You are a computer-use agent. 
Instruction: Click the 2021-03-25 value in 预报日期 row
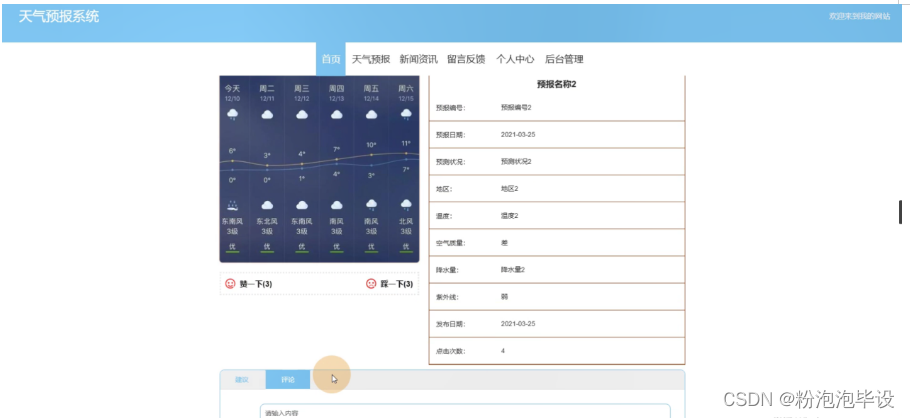518,135
